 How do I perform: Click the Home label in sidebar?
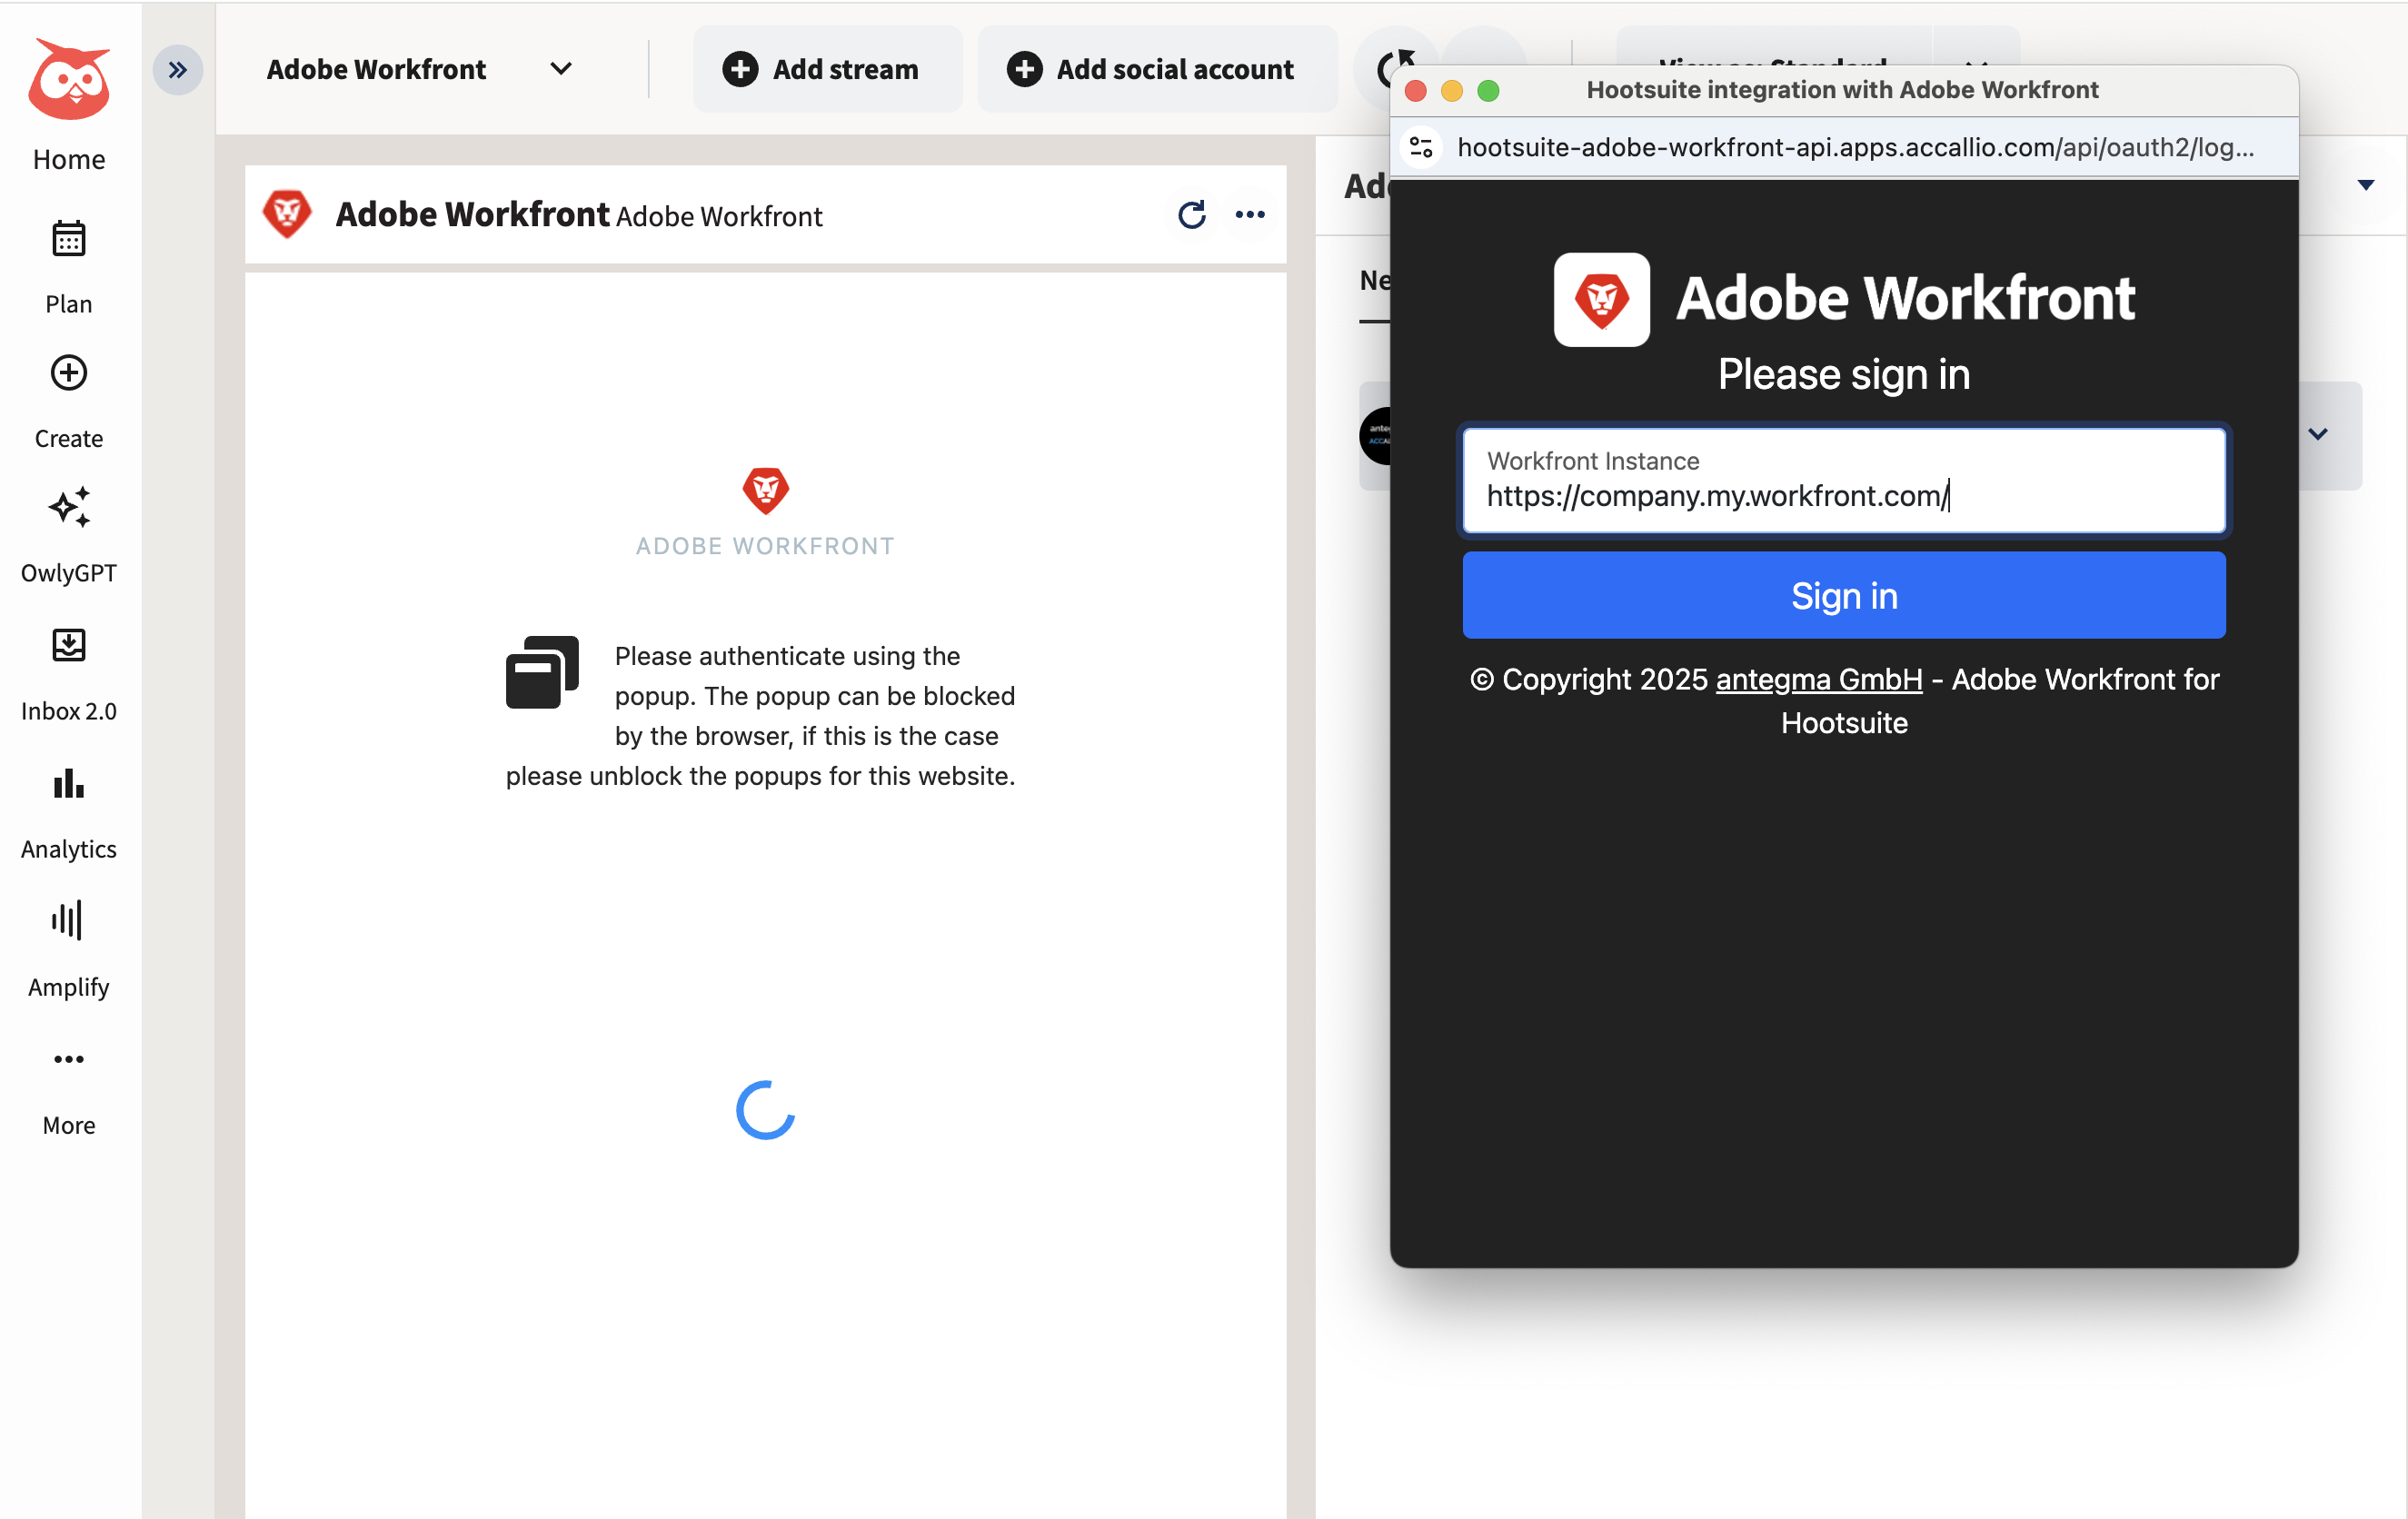(69, 159)
